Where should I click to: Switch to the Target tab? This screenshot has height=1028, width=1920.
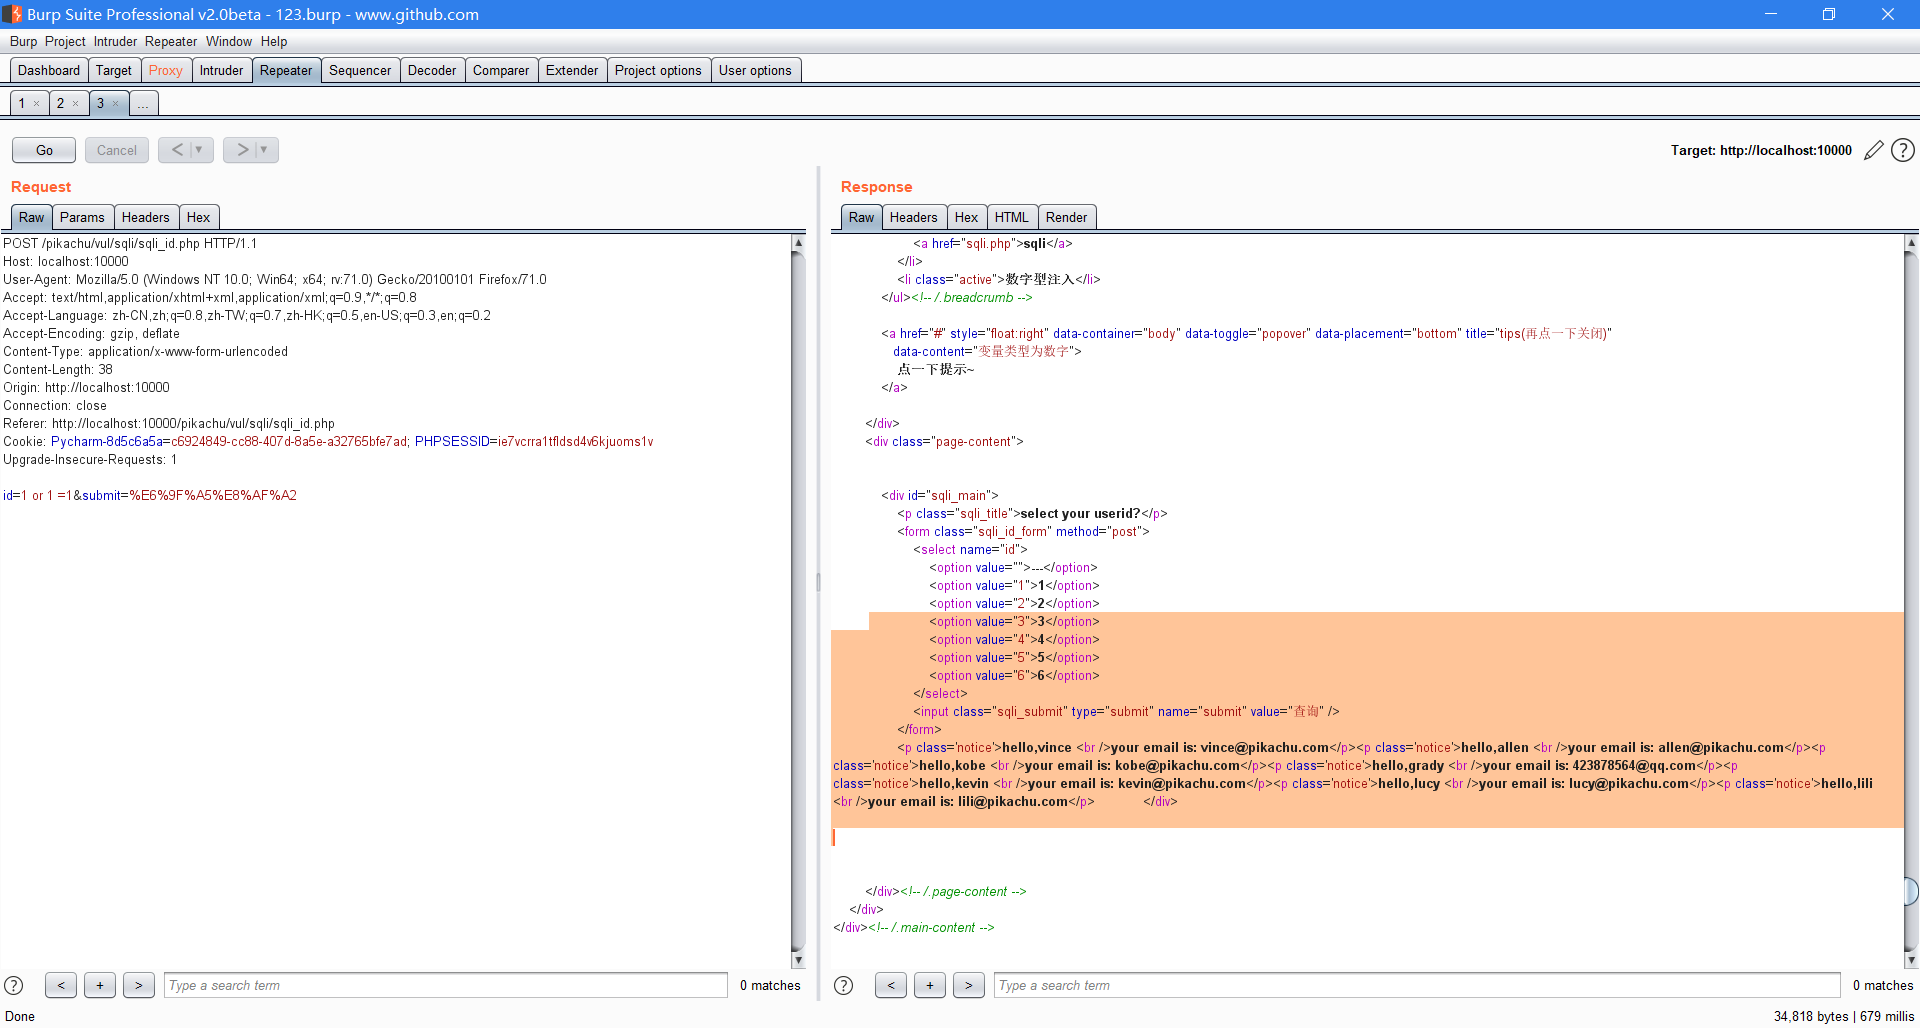[114, 70]
